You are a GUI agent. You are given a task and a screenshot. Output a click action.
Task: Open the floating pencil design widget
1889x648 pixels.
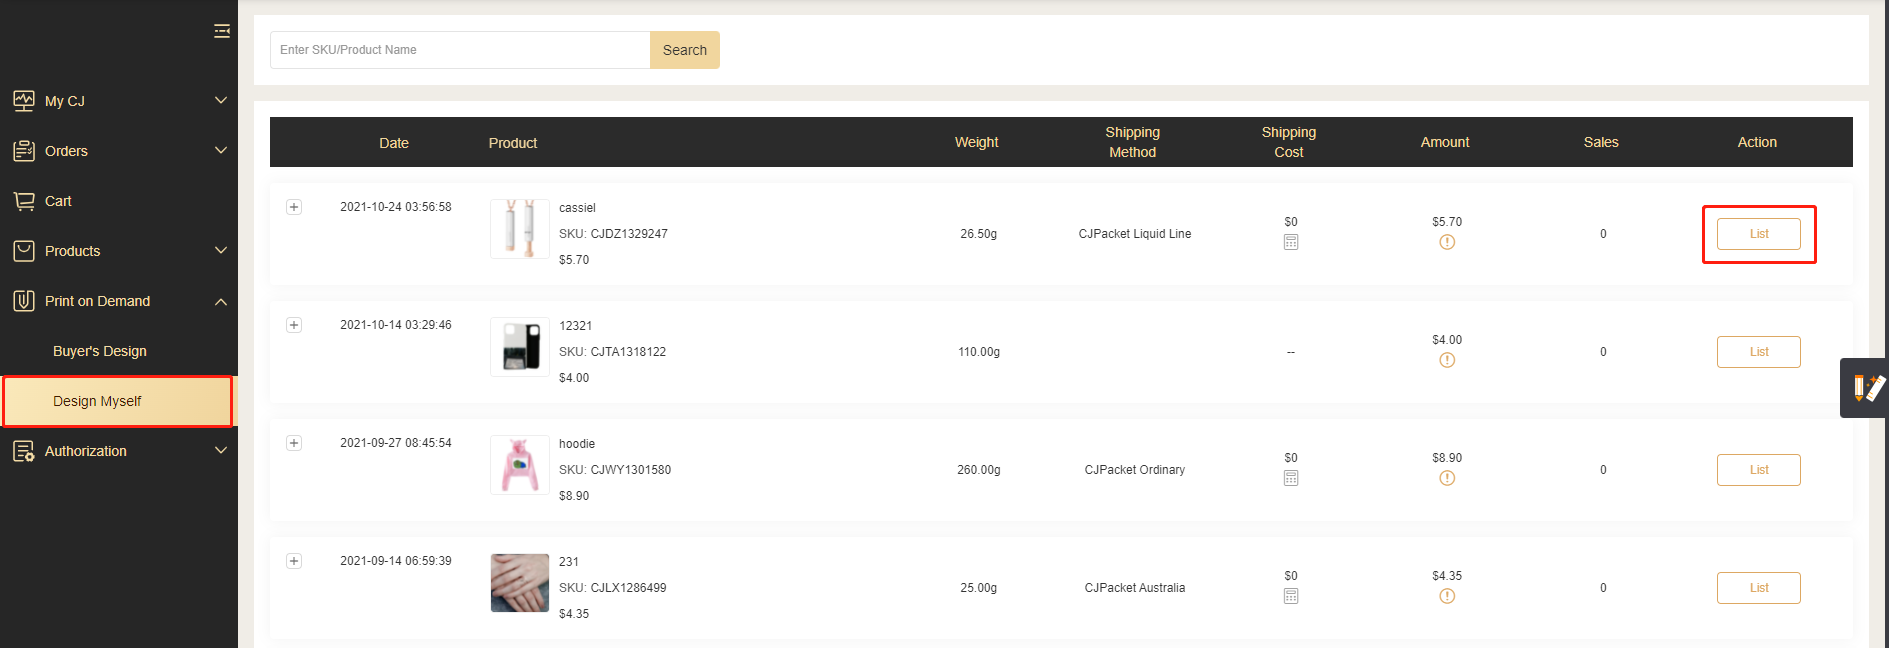[x=1867, y=388]
